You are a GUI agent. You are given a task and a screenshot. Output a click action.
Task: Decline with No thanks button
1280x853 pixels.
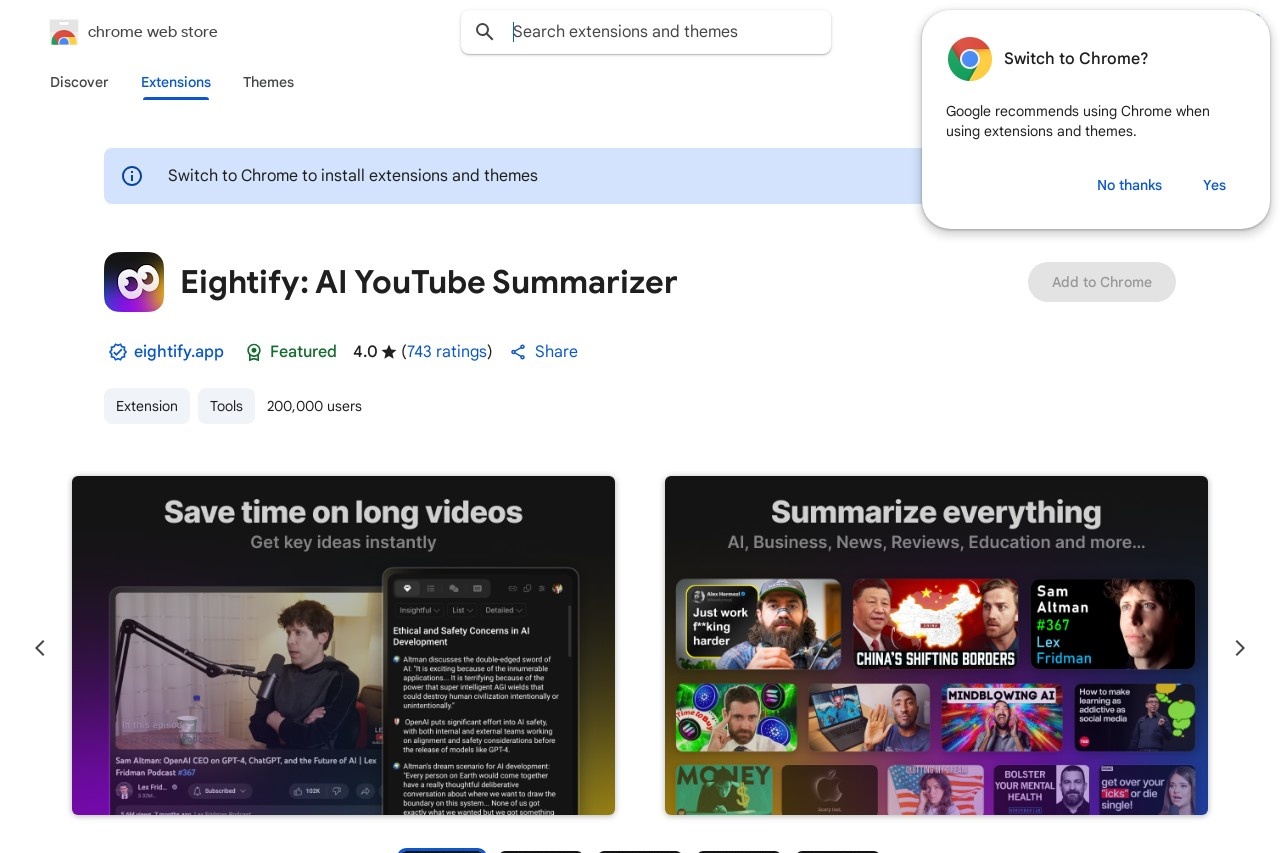(x=1129, y=185)
